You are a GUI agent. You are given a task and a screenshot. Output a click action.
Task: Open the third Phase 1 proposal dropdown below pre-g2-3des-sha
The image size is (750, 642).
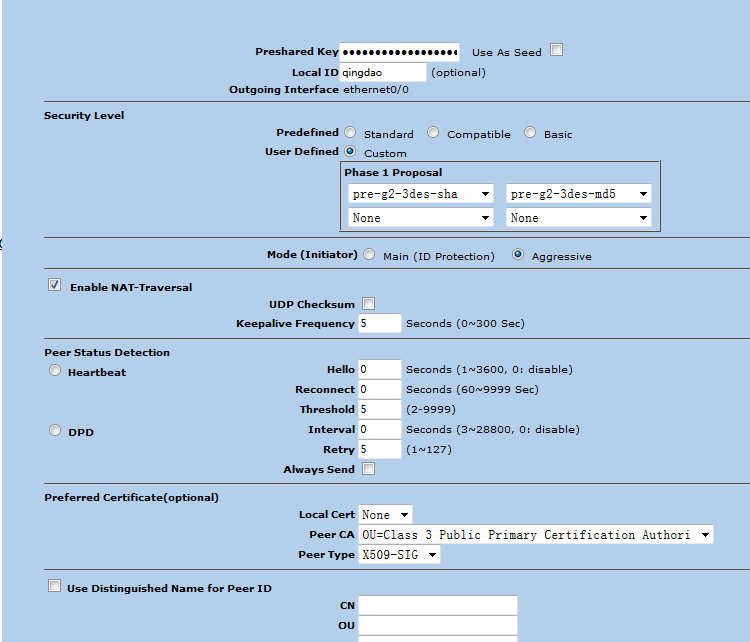coord(420,218)
